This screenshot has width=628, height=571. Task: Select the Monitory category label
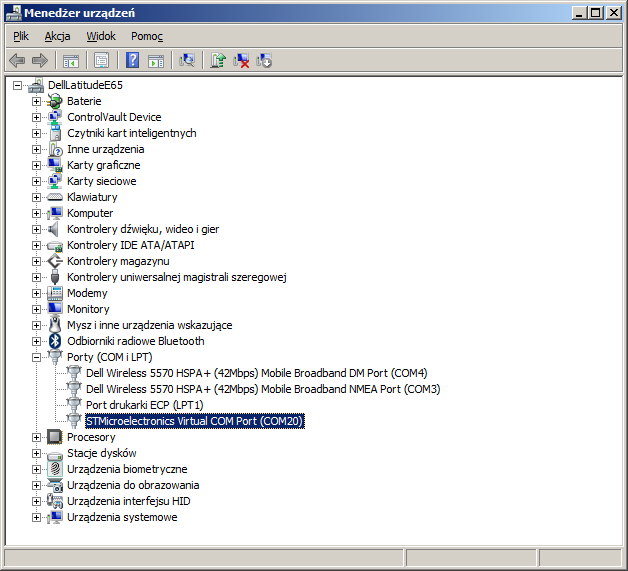tap(88, 309)
